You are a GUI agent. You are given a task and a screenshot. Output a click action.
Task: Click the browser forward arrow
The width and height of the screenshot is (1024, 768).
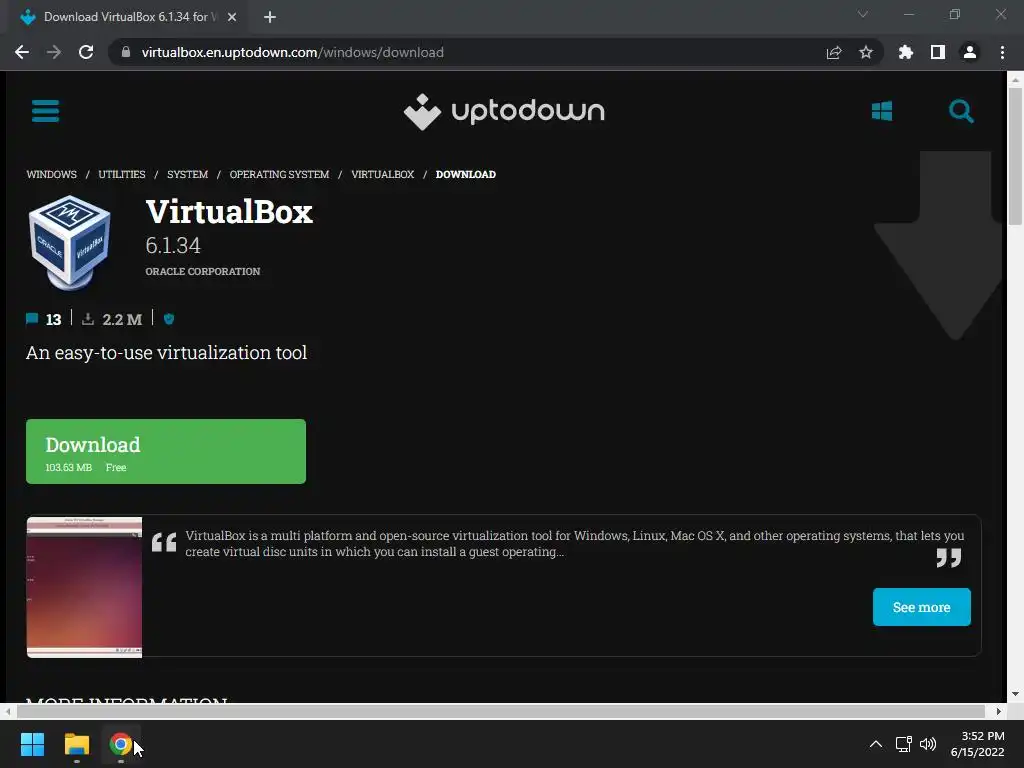pos(54,52)
